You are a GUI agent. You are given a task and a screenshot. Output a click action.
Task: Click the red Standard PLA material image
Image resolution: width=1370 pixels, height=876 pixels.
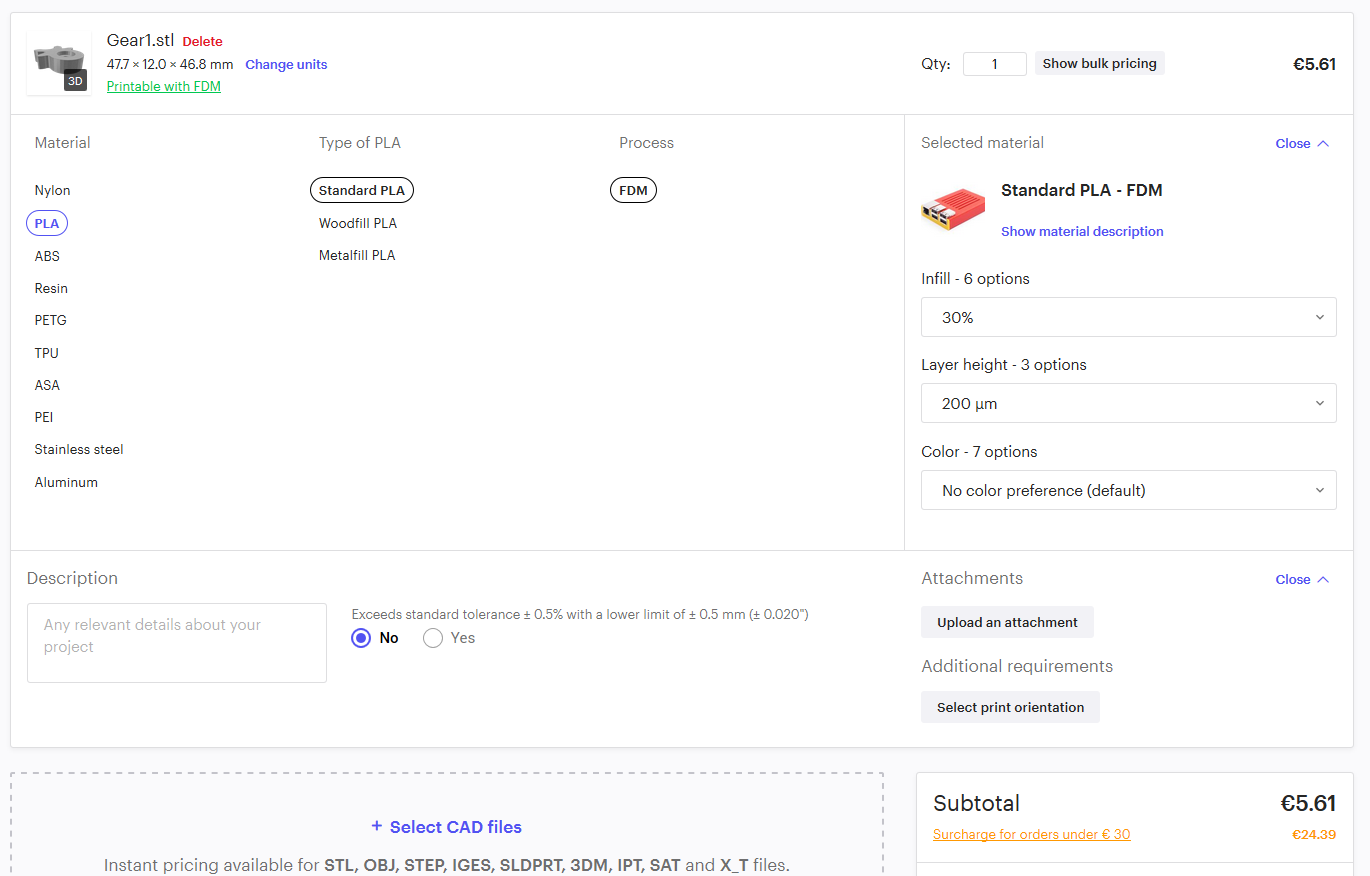point(952,210)
